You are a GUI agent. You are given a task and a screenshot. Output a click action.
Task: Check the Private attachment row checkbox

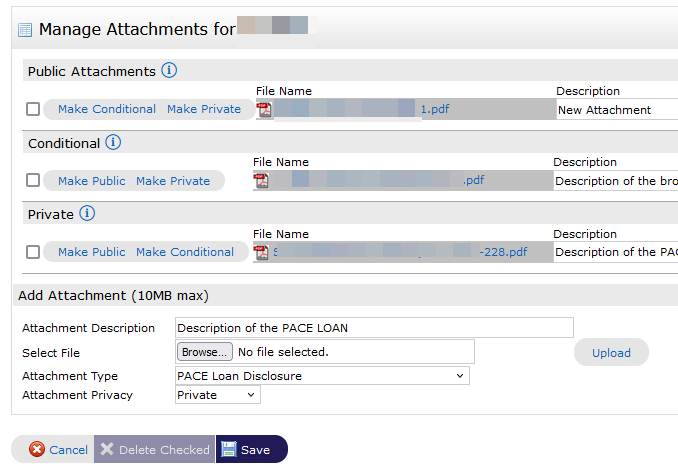pyautogui.click(x=33, y=252)
